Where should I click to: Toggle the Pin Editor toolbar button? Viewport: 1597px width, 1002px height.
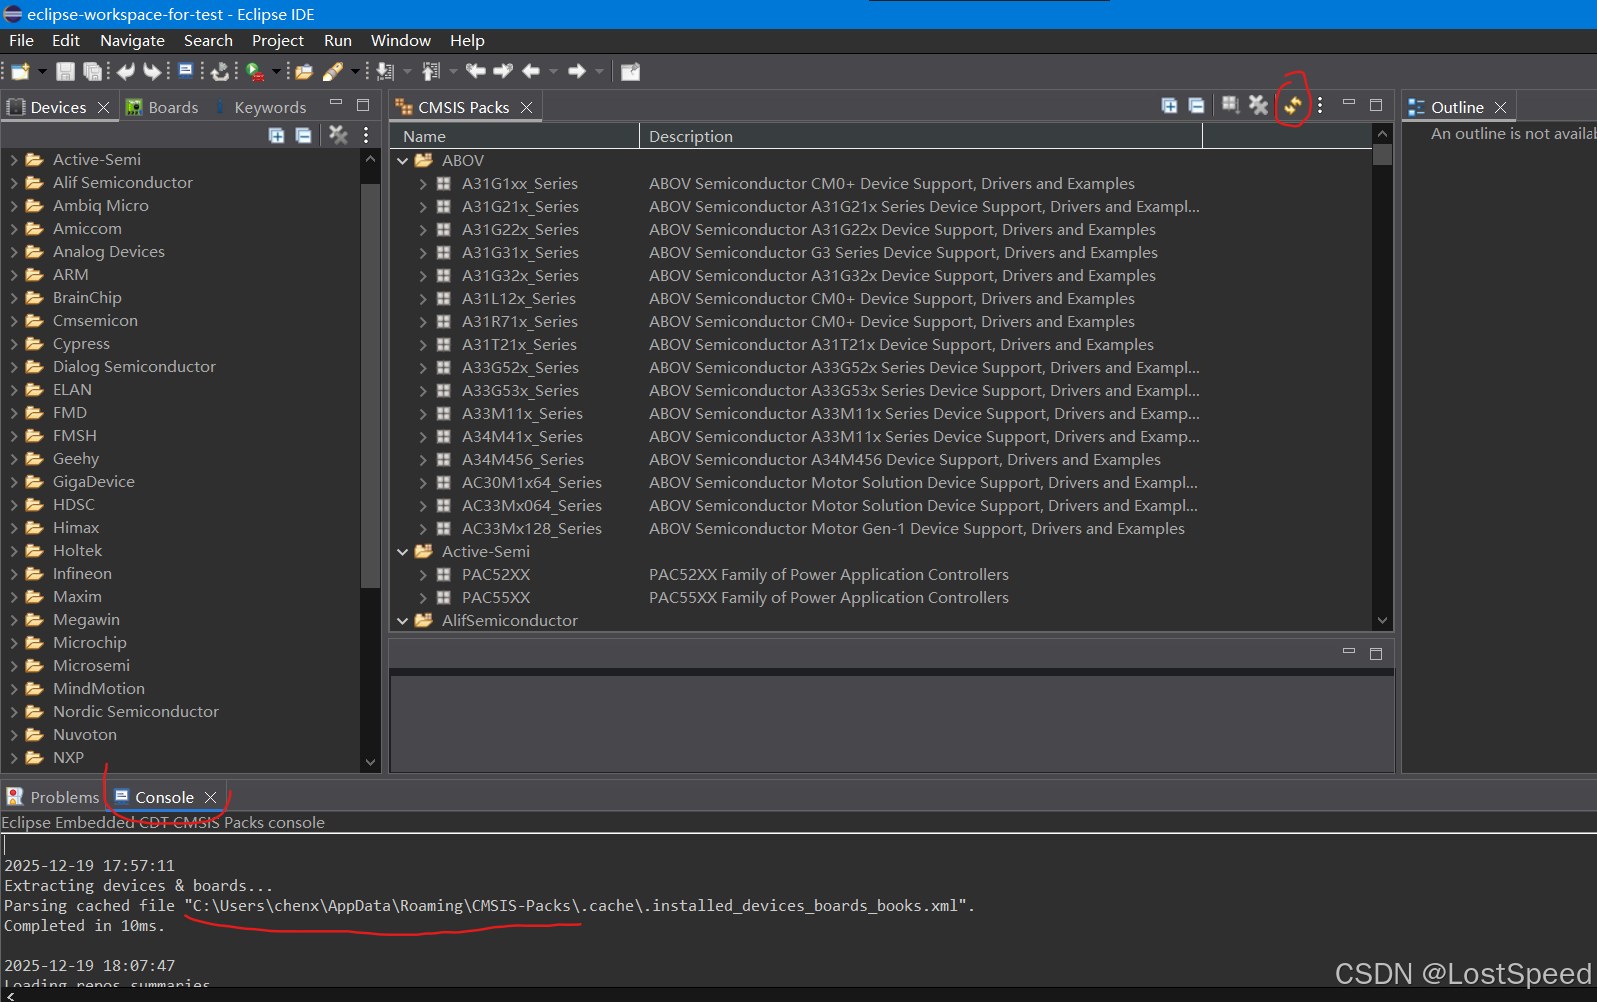630,71
